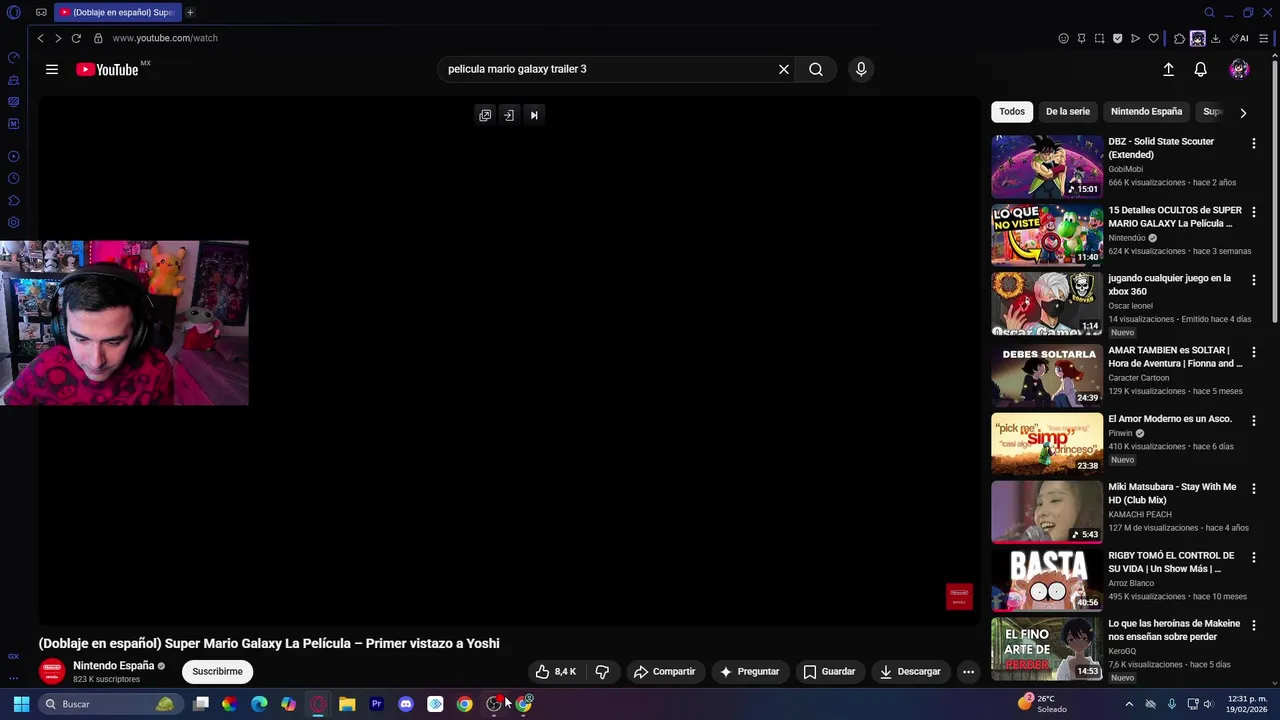The height and width of the screenshot is (720, 1280).
Task: Dislike the video
Action: [602, 672]
